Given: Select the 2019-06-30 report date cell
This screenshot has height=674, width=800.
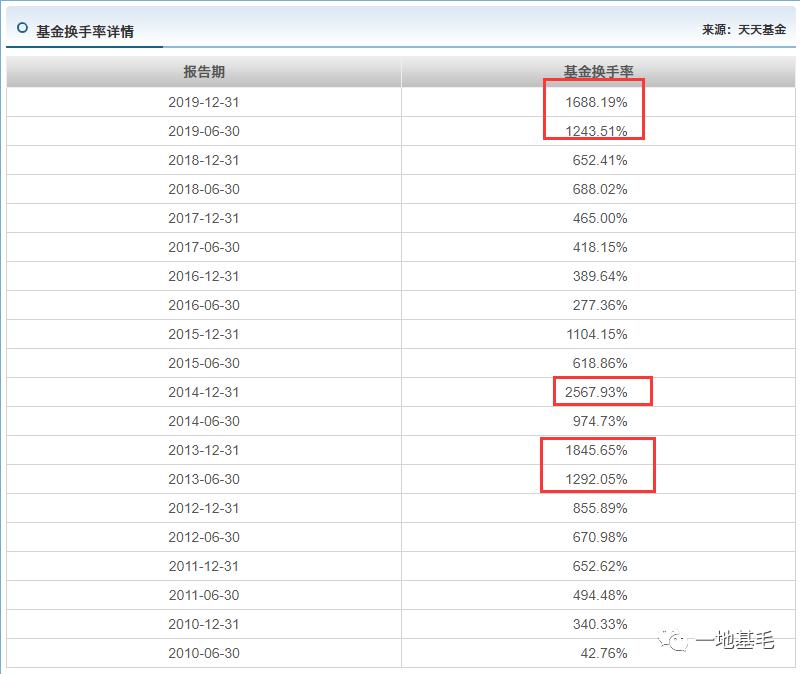Looking at the screenshot, I should pos(204,131).
